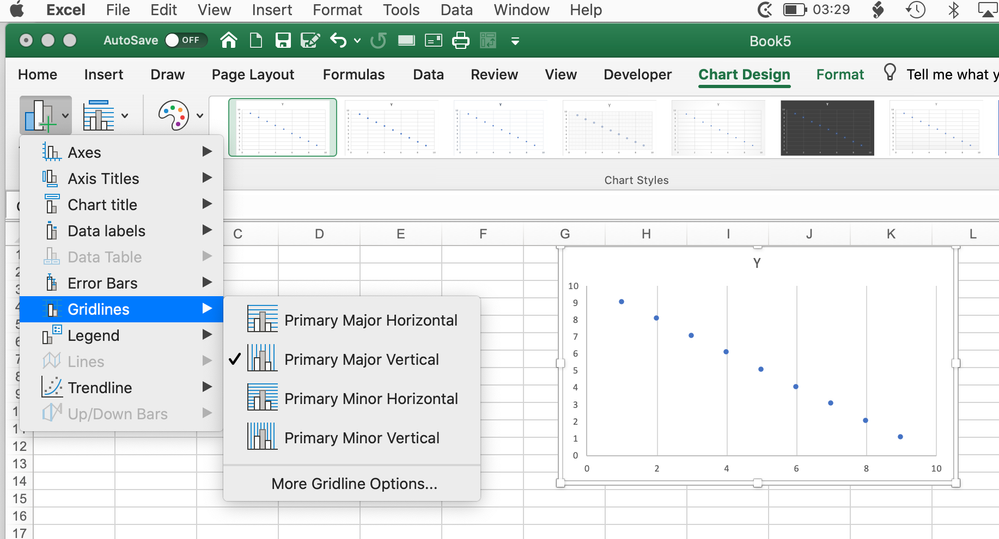Select the first chart style thumbnail
This screenshot has width=999, height=539.
pos(283,127)
